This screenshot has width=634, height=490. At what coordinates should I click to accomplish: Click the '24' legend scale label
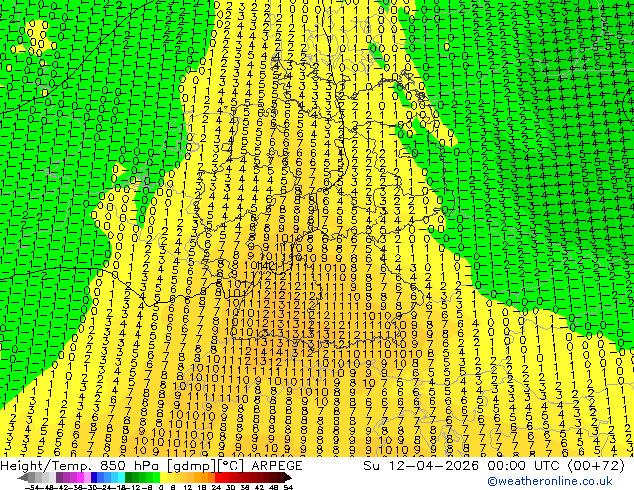[216, 487]
